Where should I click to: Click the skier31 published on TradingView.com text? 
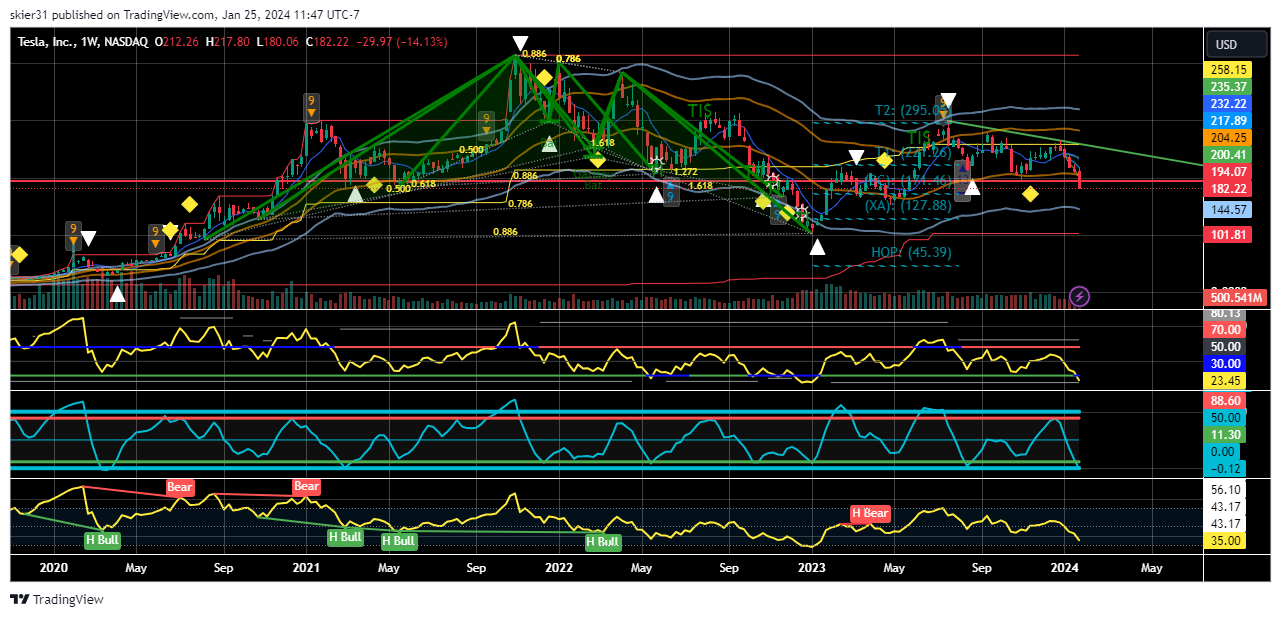(112, 15)
